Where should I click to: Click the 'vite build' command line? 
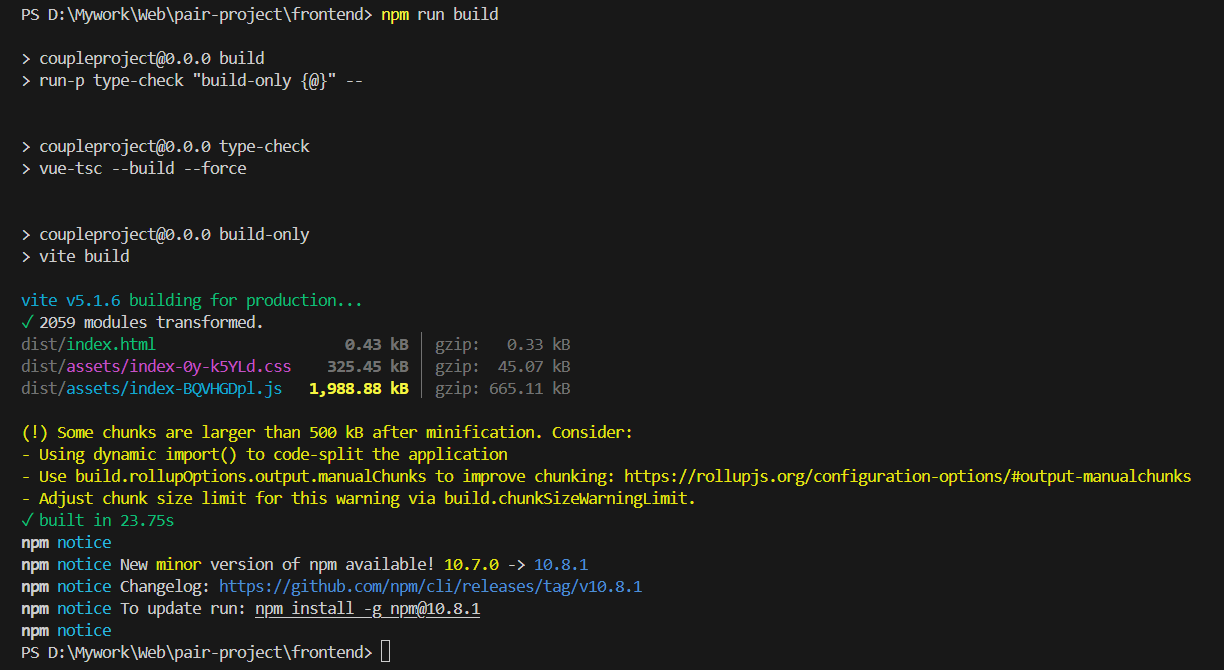pyautogui.click(x=84, y=256)
